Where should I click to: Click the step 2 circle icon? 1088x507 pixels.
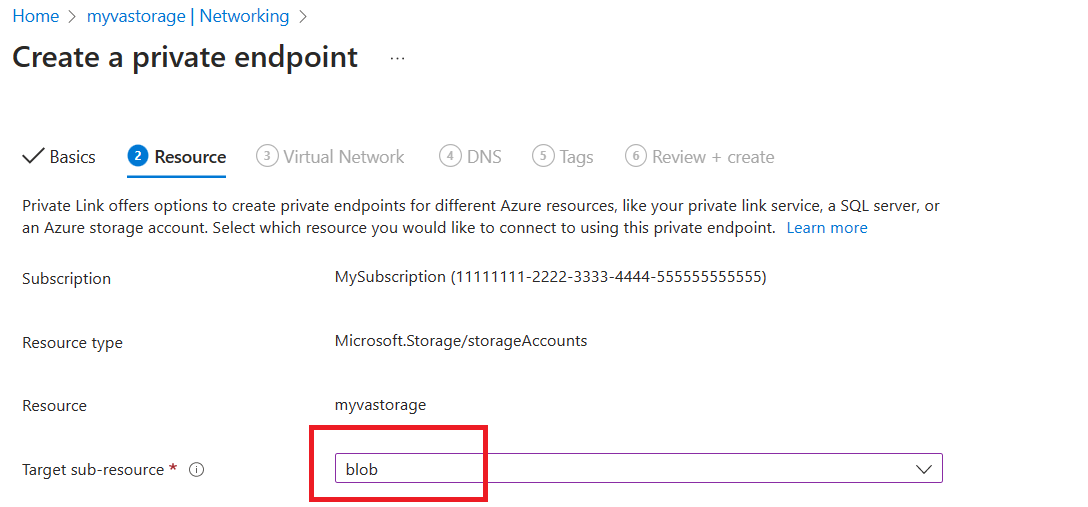tap(138, 156)
